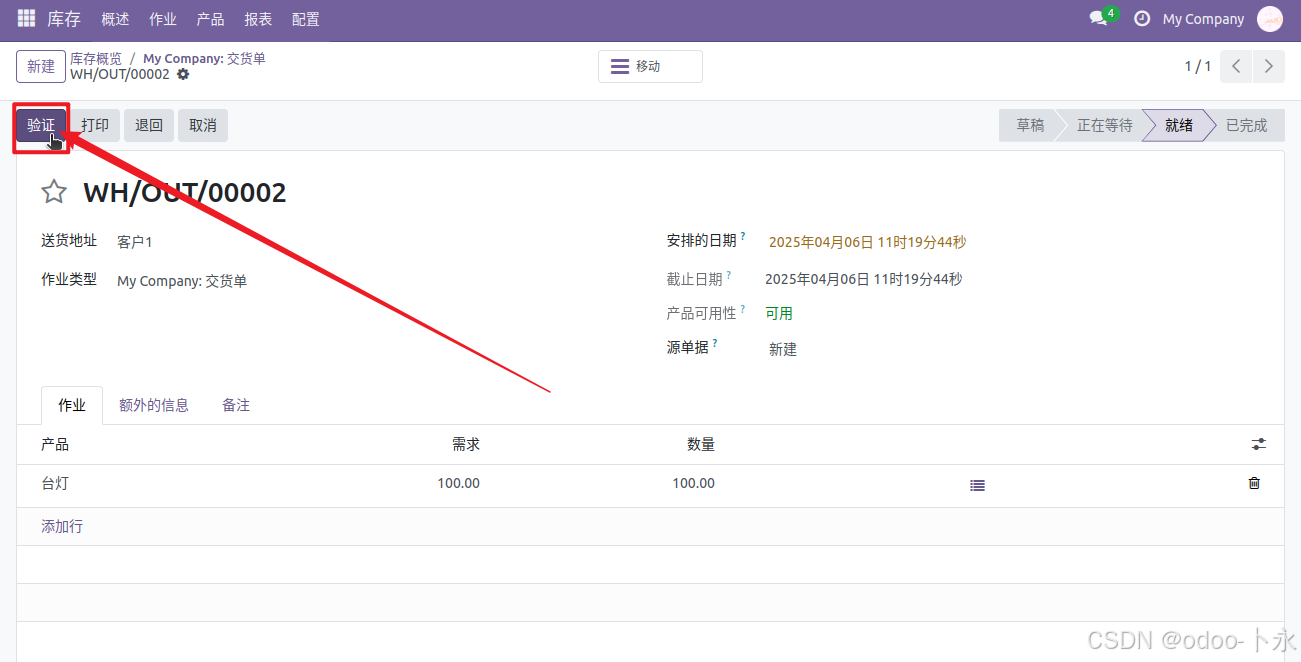Click the 就绪 status stage
1301x662 pixels.
[x=1179, y=125]
